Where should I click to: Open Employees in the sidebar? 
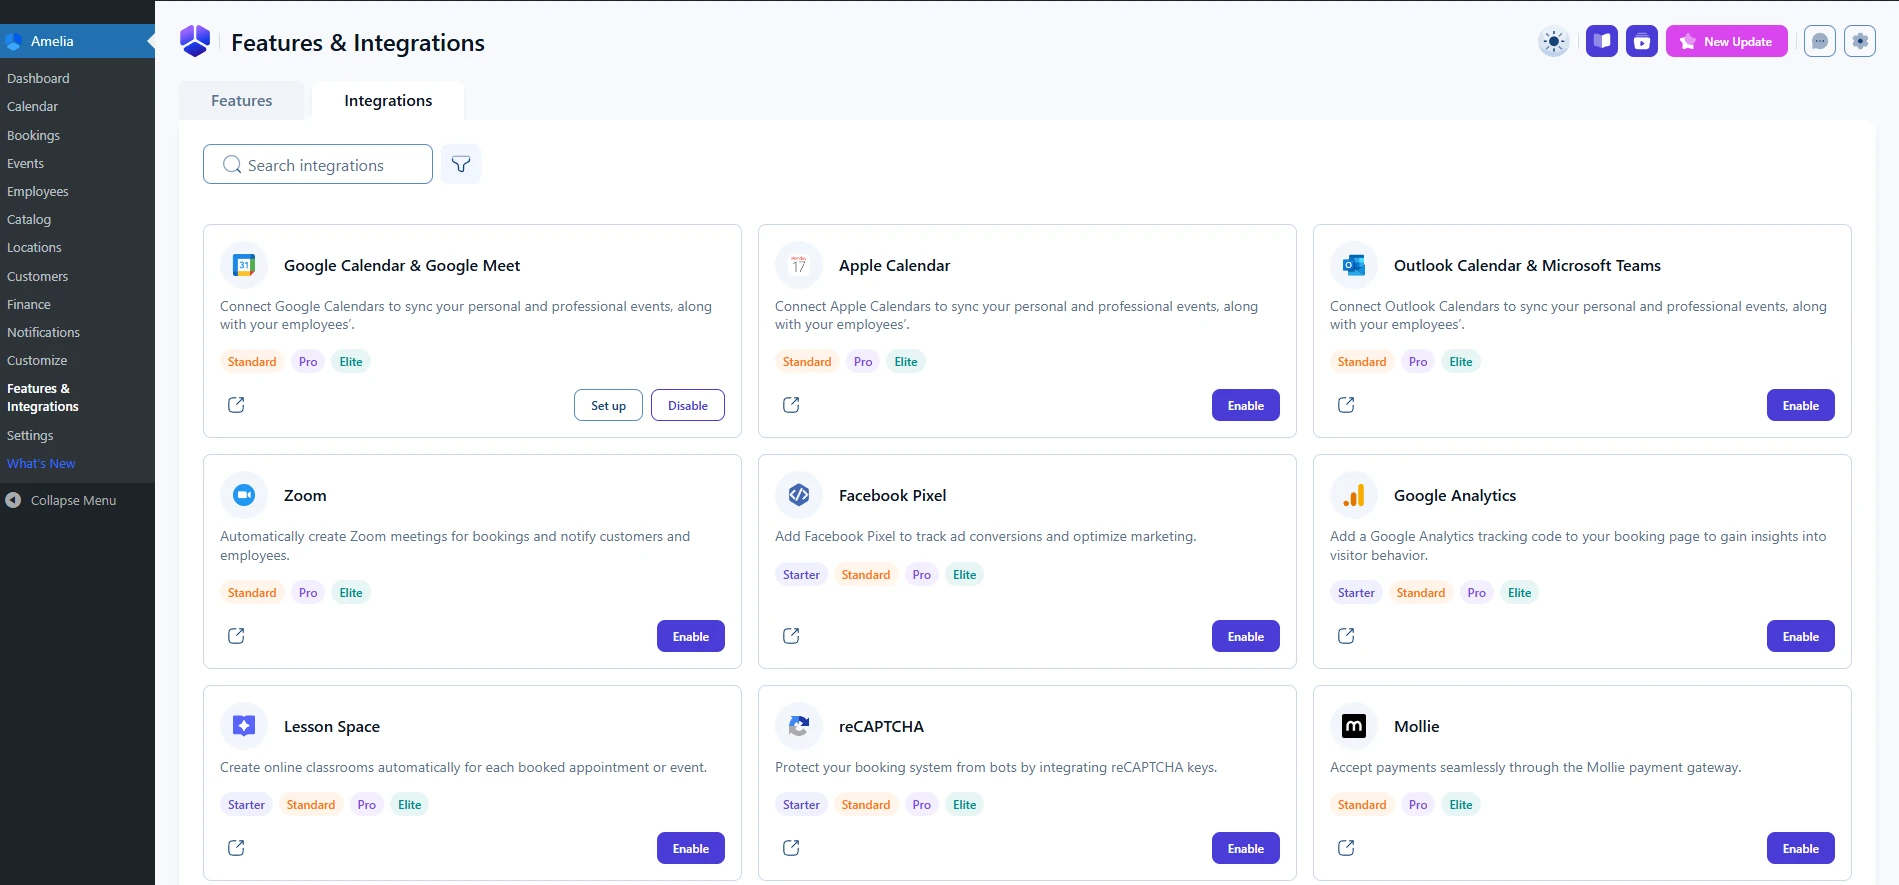point(38,192)
